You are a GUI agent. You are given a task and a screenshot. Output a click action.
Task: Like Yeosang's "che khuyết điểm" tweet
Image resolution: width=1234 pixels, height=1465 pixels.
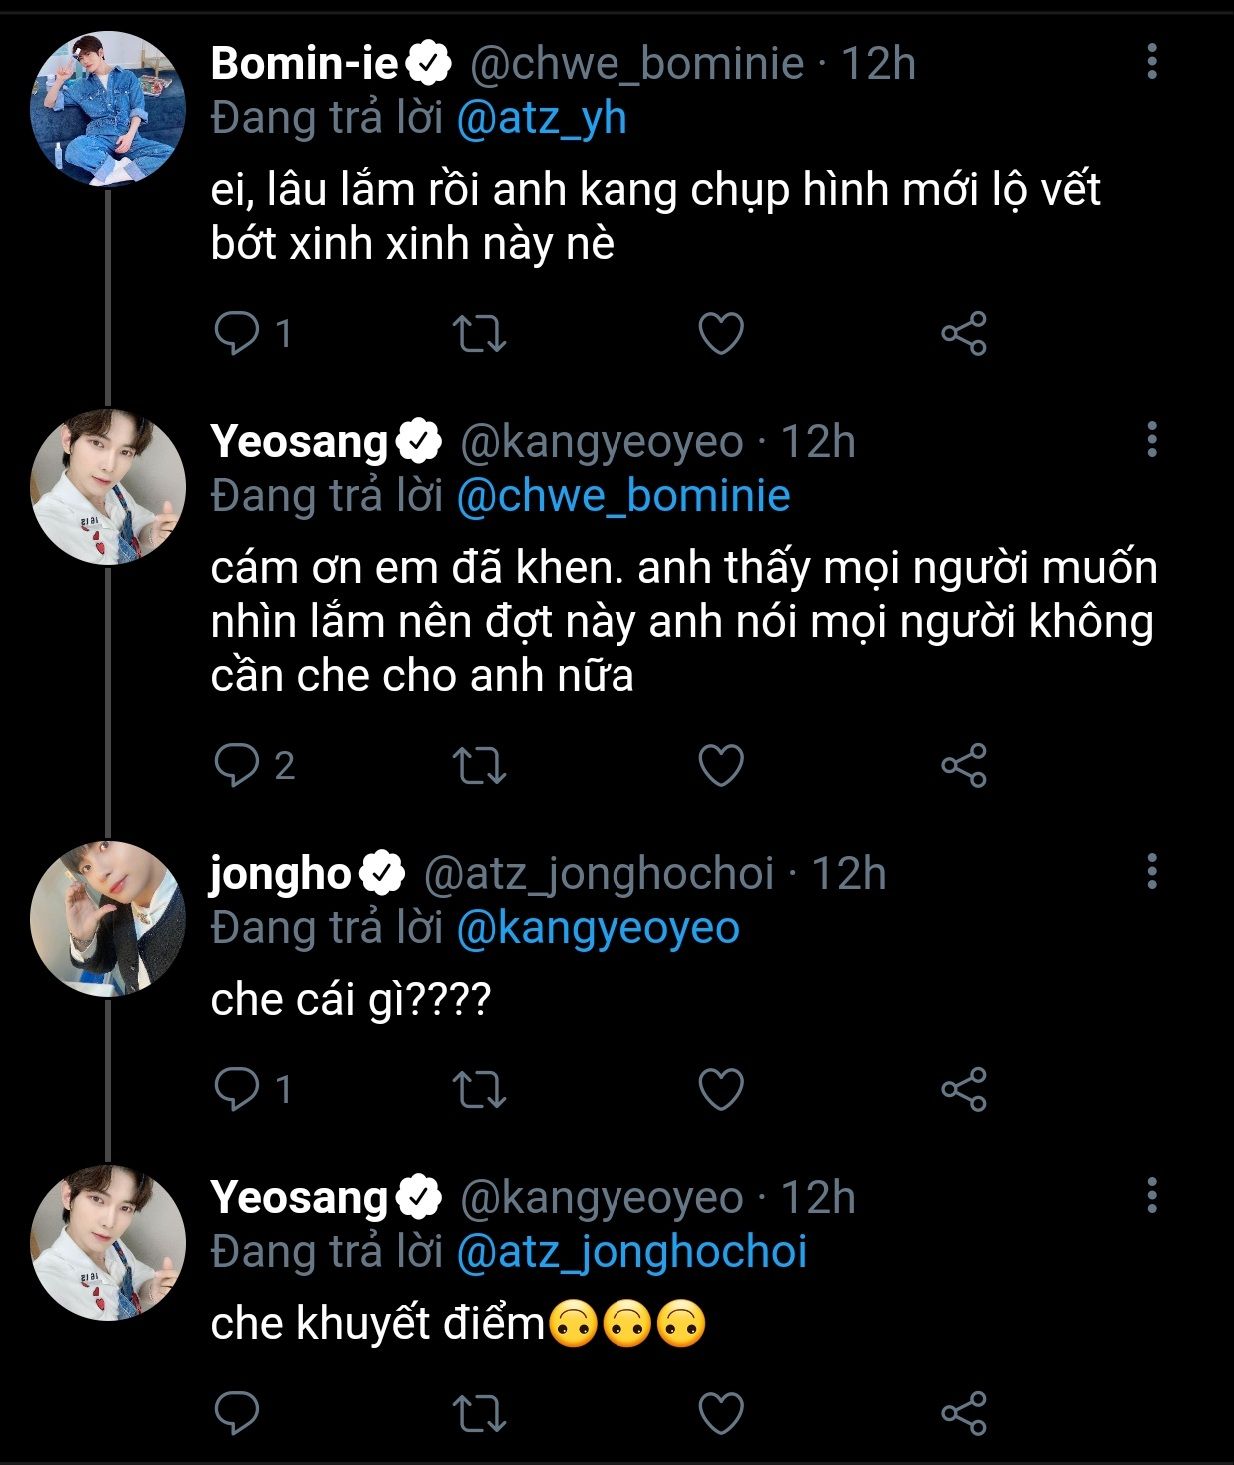[x=720, y=1412]
